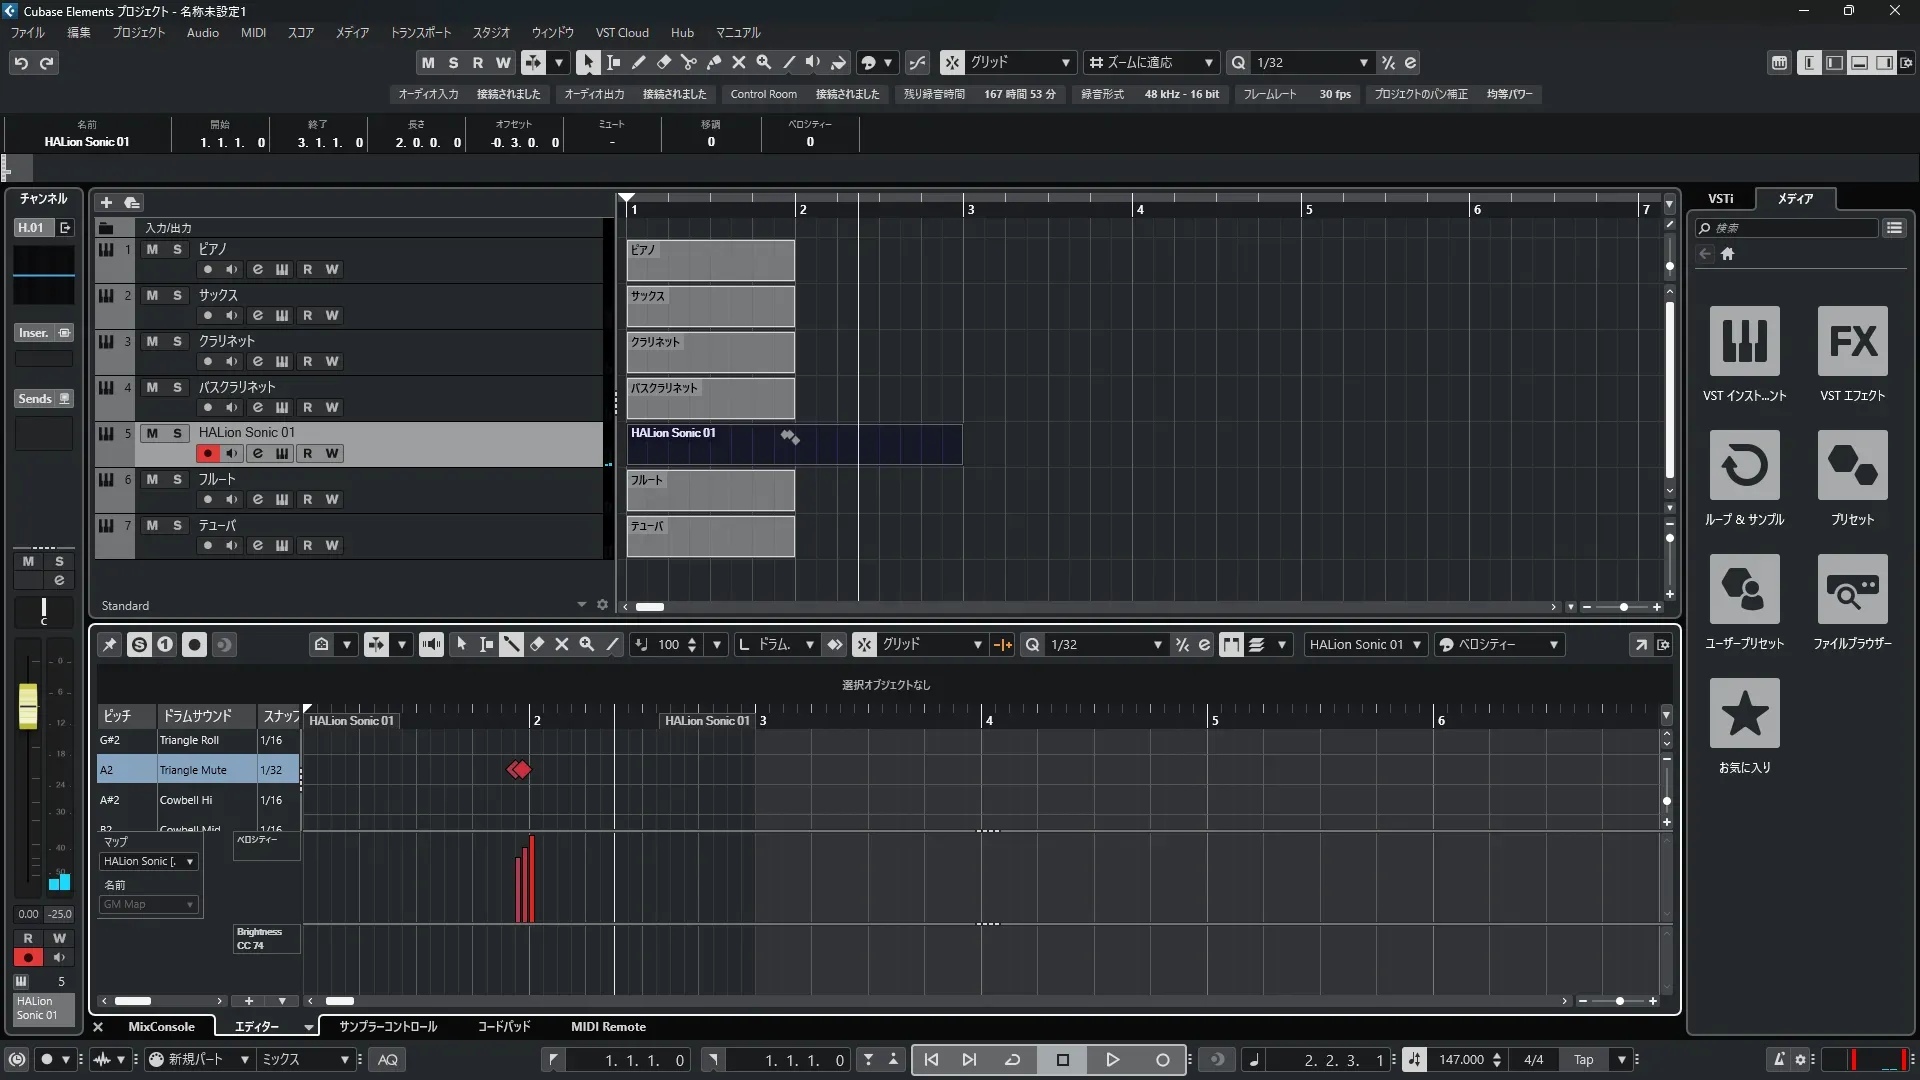1920x1080 pixels.
Task: Disable record enable on HALion Sonic 01 track
Action: click(208, 453)
